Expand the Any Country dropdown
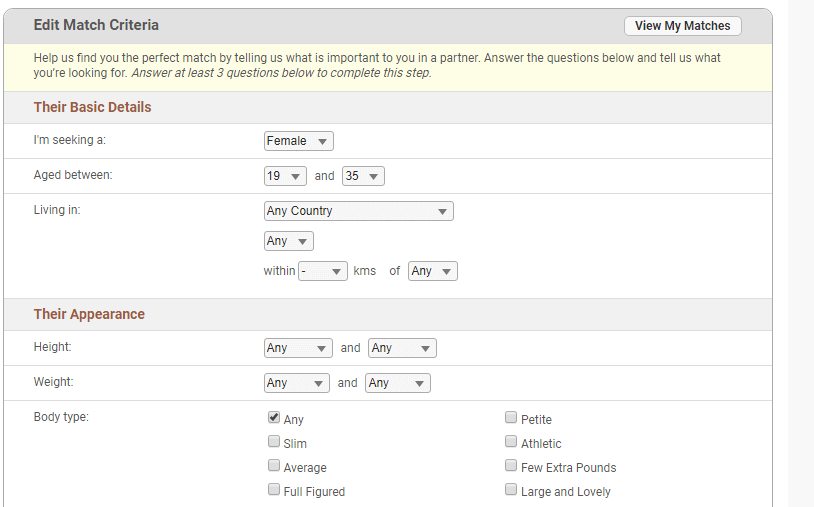Viewport: 814px width, 507px height. [358, 211]
